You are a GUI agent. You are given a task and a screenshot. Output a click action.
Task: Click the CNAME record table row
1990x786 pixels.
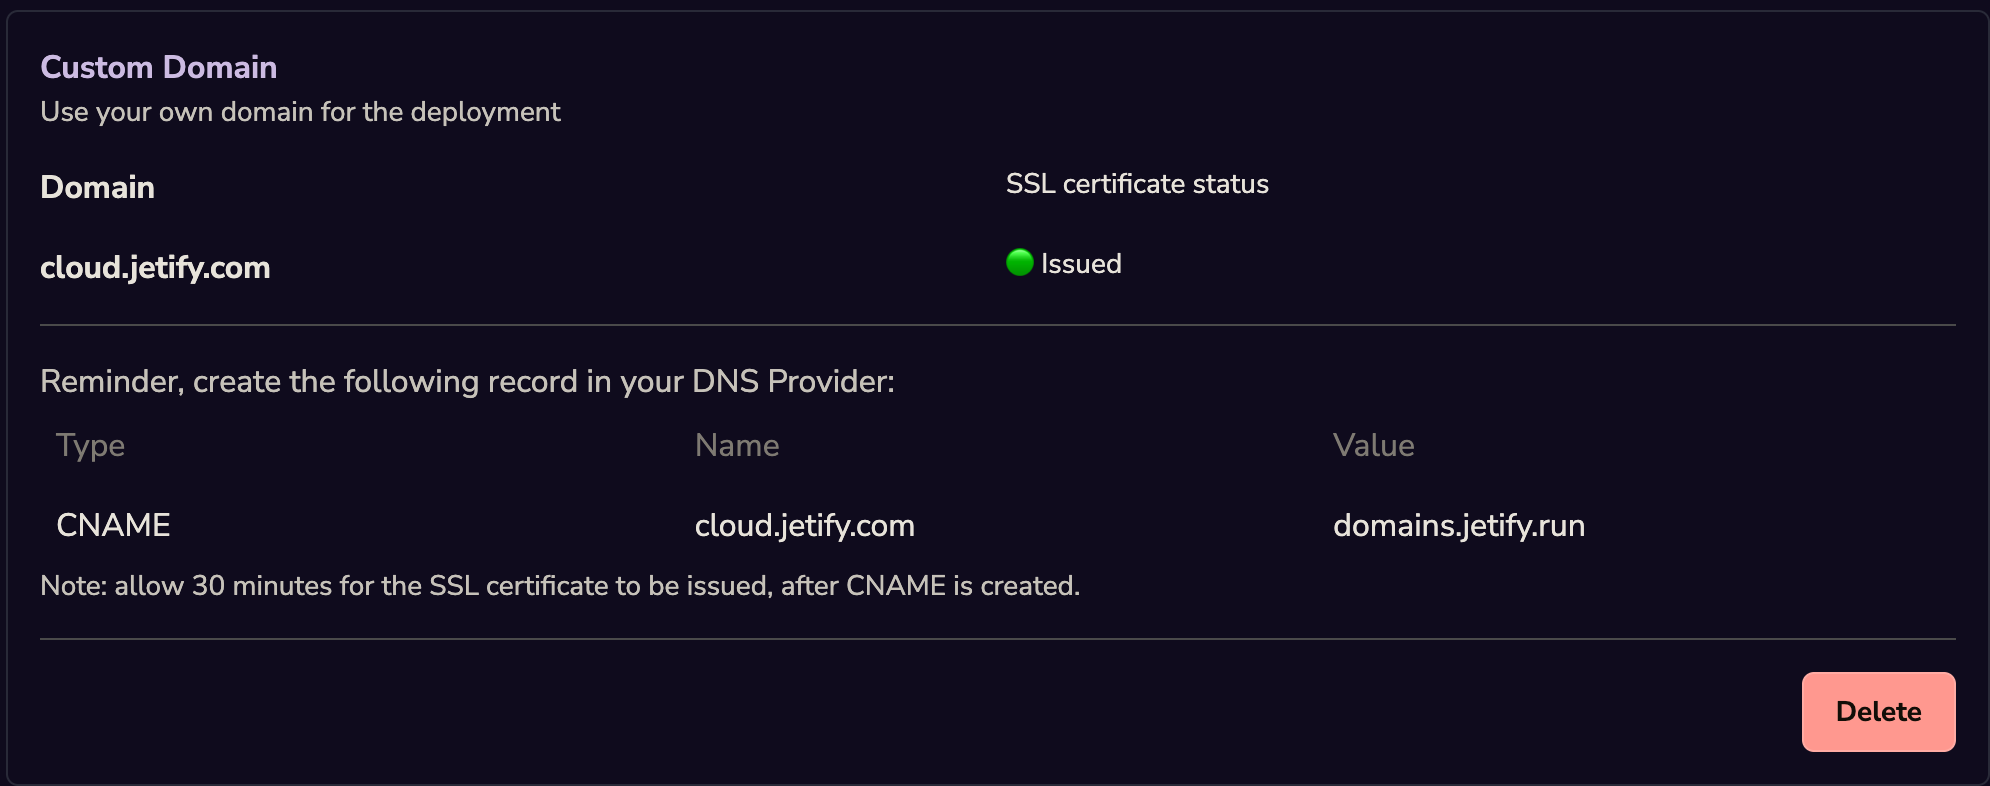(x=700, y=524)
